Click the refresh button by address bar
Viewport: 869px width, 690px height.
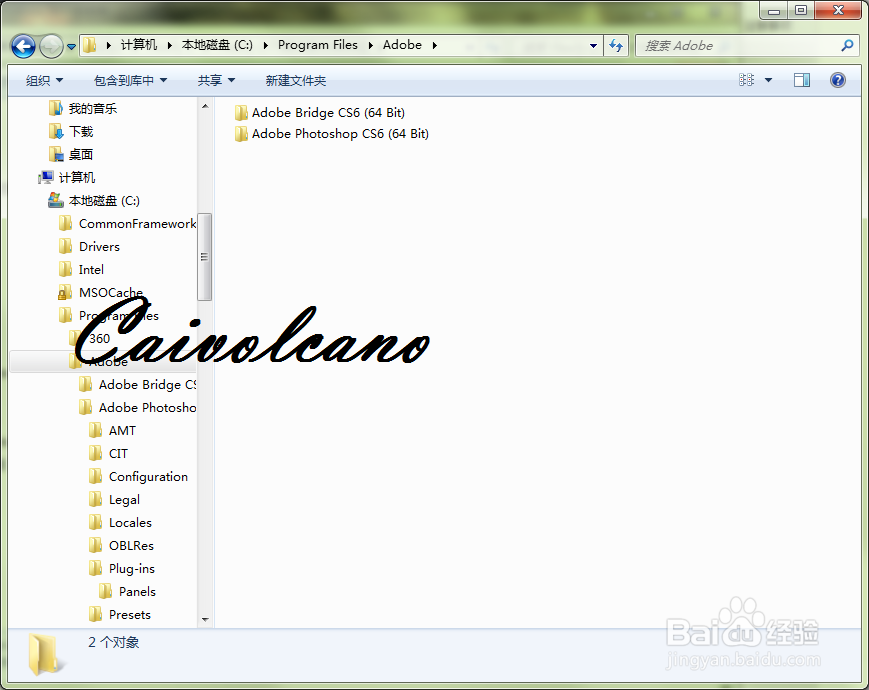(616, 45)
